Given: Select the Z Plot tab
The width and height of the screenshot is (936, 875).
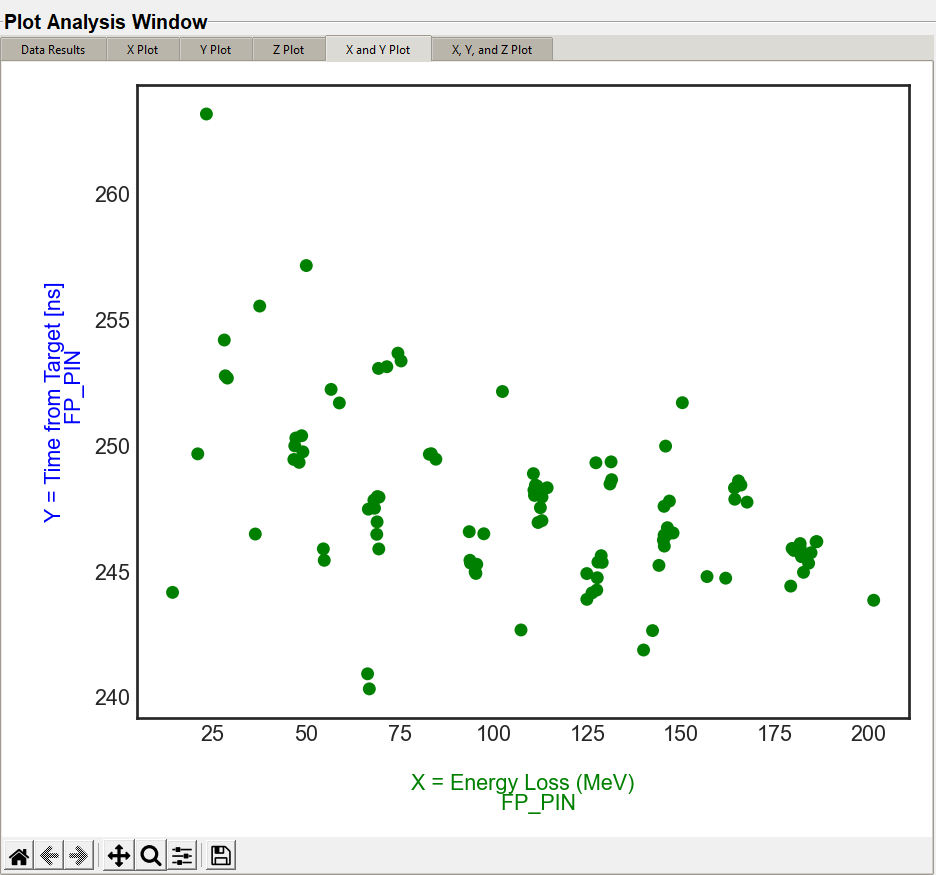Looking at the screenshot, I should tap(288, 49).
